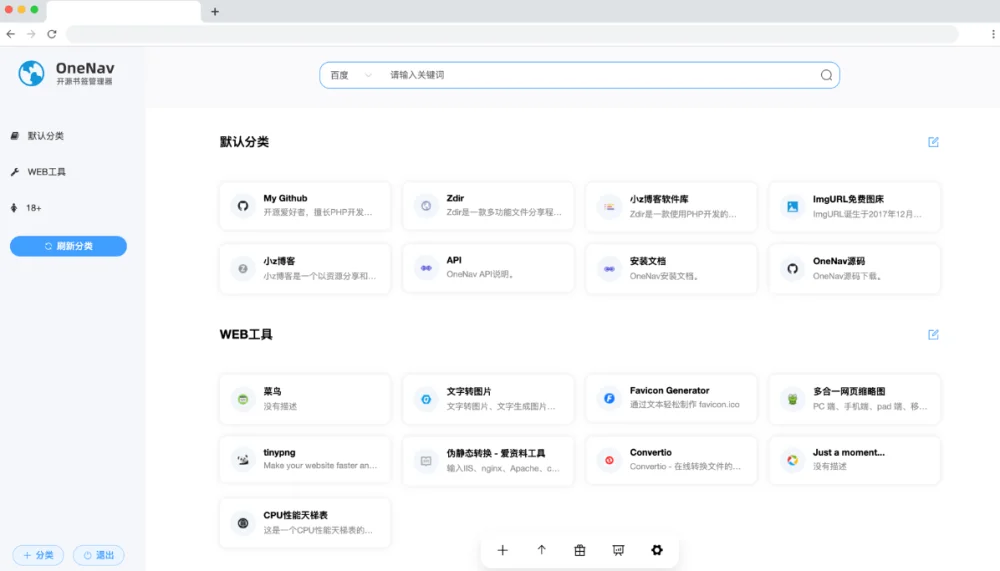Click the browser back arrow
The height and width of the screenshot is (571, 1000).
tap(11, 34)
